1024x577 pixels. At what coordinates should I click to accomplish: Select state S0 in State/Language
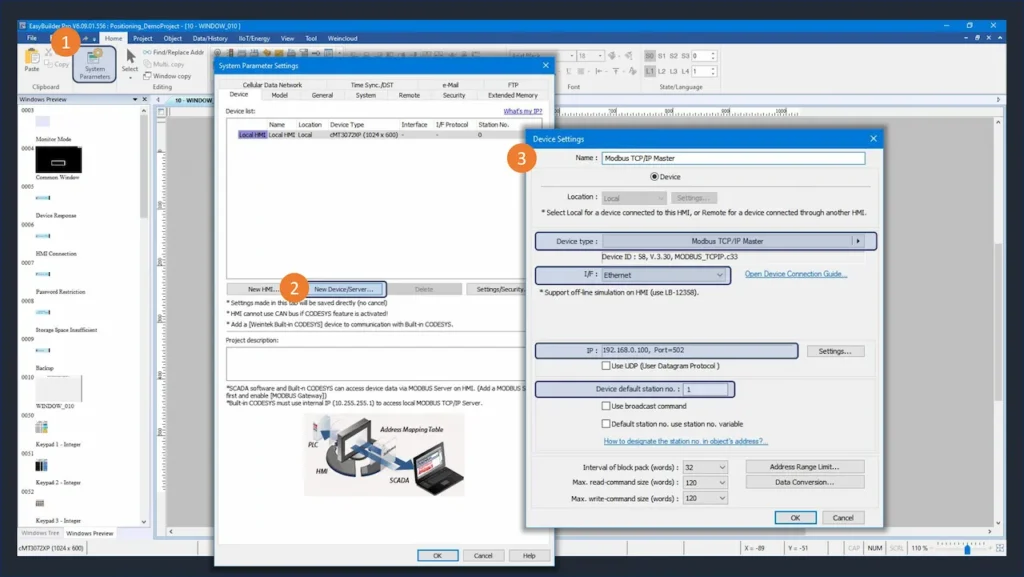click(650, 56)
